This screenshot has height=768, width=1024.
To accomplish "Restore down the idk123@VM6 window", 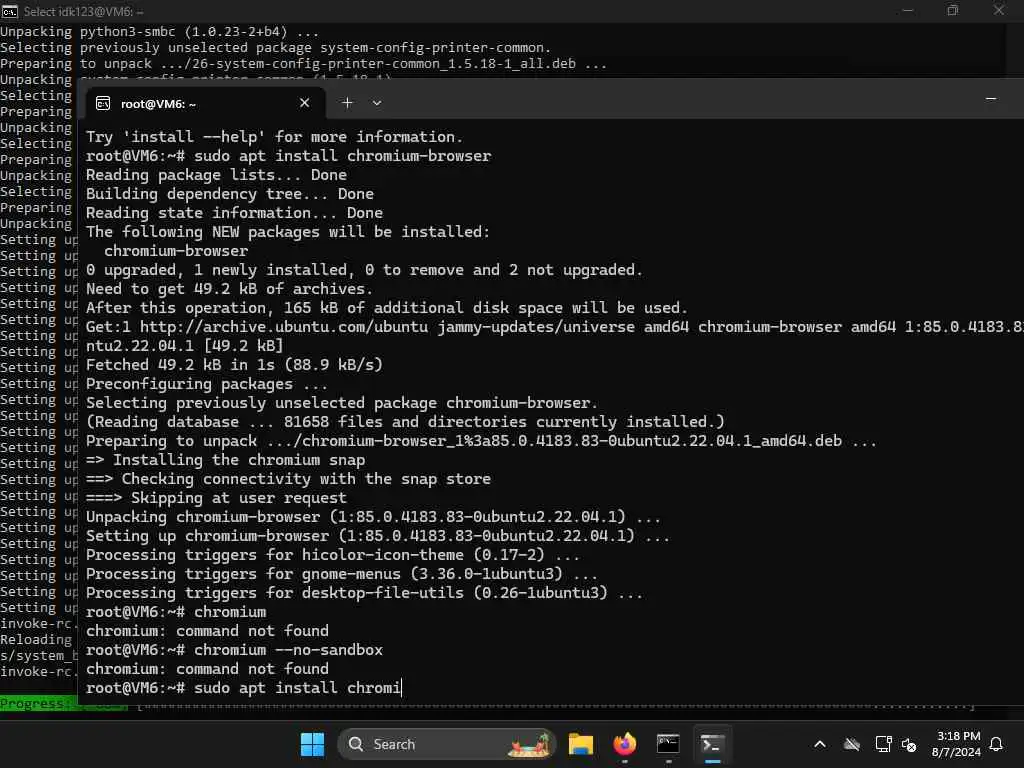I will tap(953, 10).
